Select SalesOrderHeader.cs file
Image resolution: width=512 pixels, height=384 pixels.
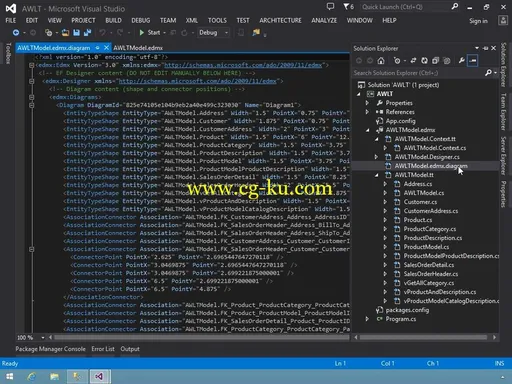(431, 274)
